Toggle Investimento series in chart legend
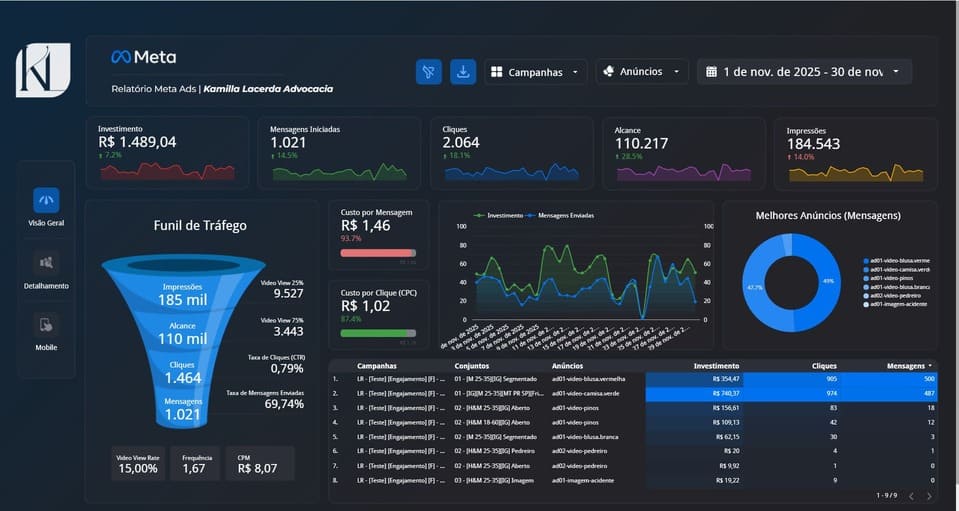Screen dimensions: 959x511 click(x=497, y=215)
